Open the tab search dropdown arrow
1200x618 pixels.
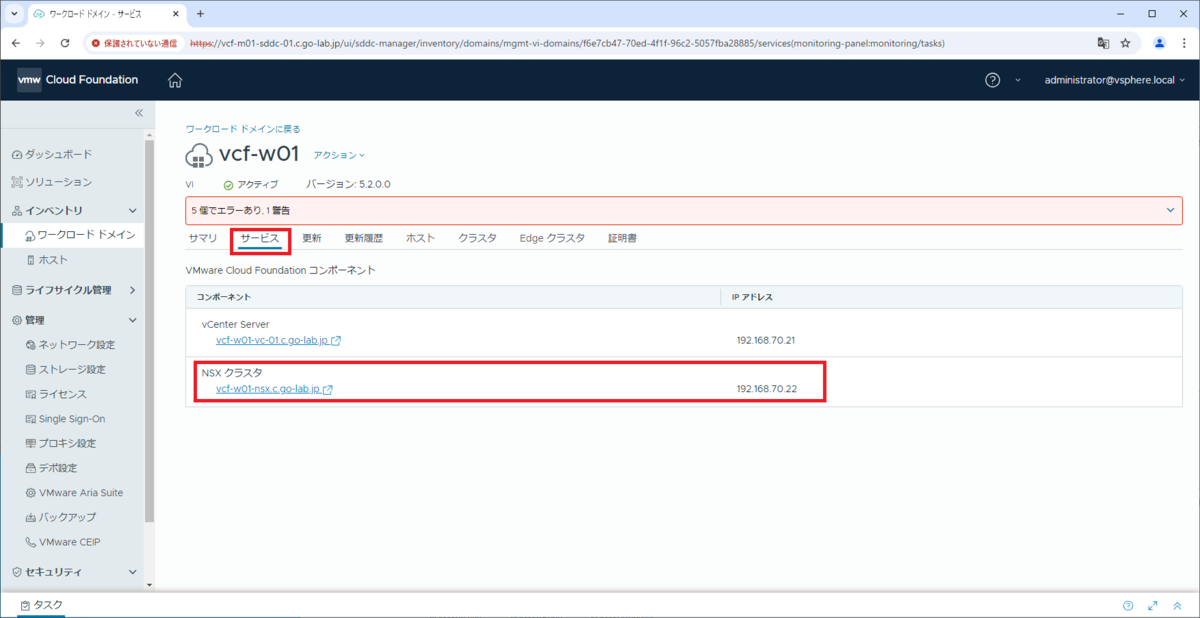coord(14,14)
